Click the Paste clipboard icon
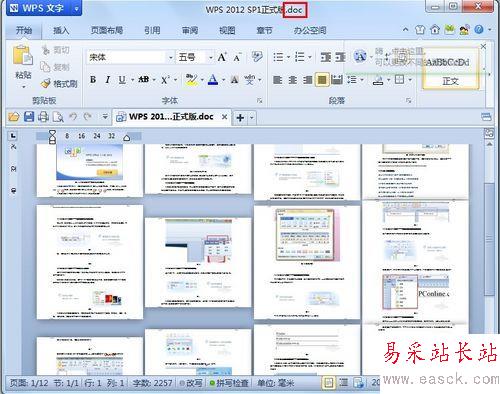Screen dimensions: 500x394 click(23, 56)
